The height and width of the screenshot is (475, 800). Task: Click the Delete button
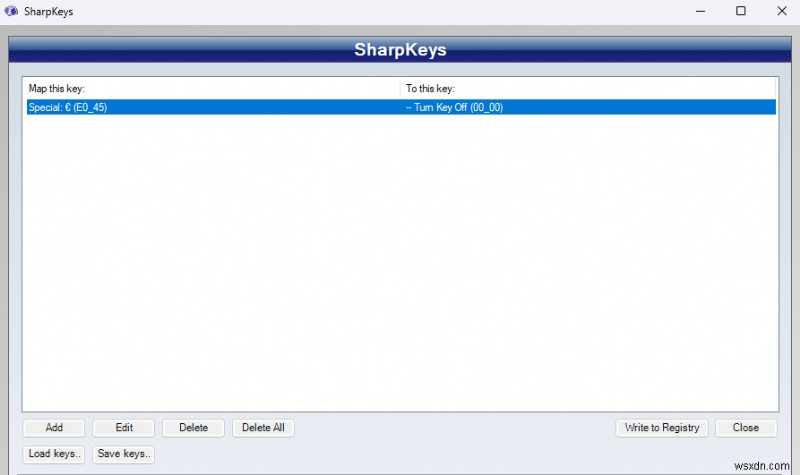tap(193, 428)
